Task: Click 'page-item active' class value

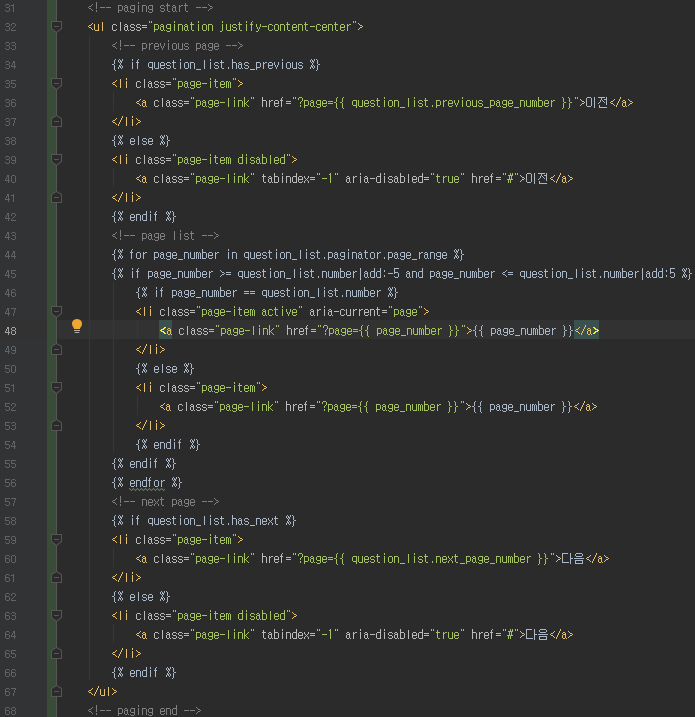Action: [x=249, y=312]
